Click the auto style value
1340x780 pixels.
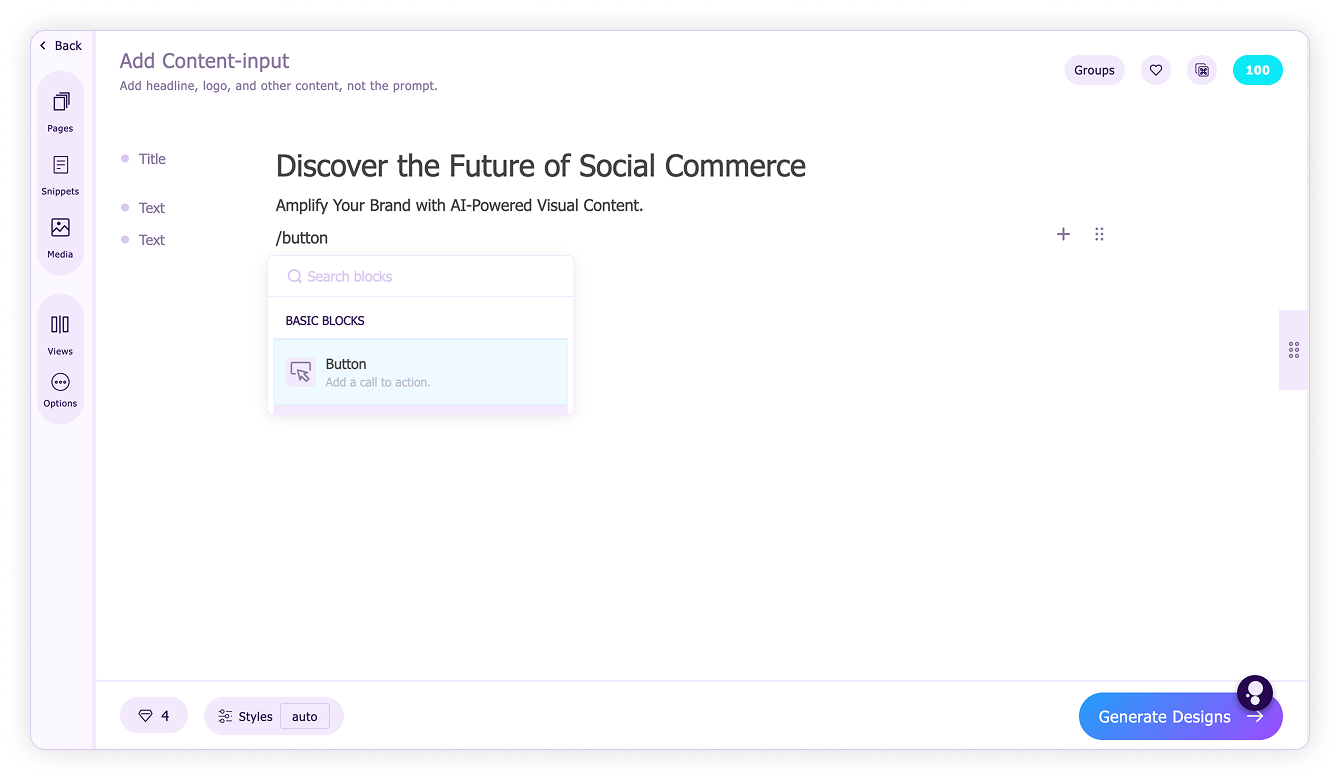305,716
